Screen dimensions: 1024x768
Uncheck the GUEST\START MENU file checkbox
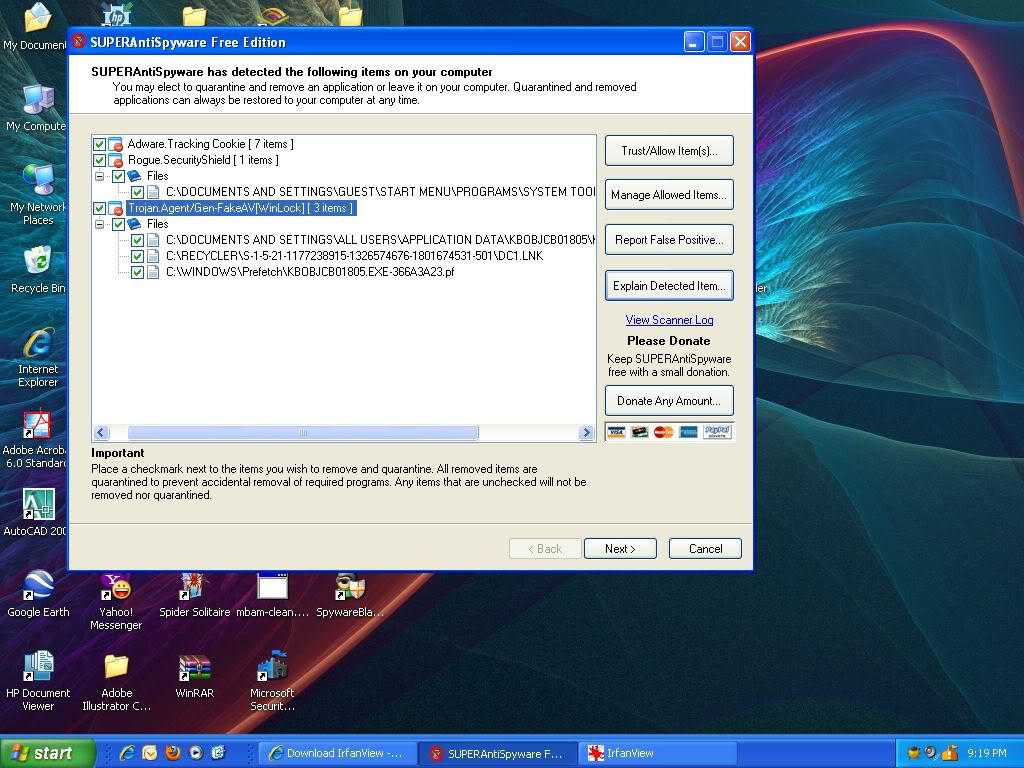pyautogui.click(x=137, y=192)
